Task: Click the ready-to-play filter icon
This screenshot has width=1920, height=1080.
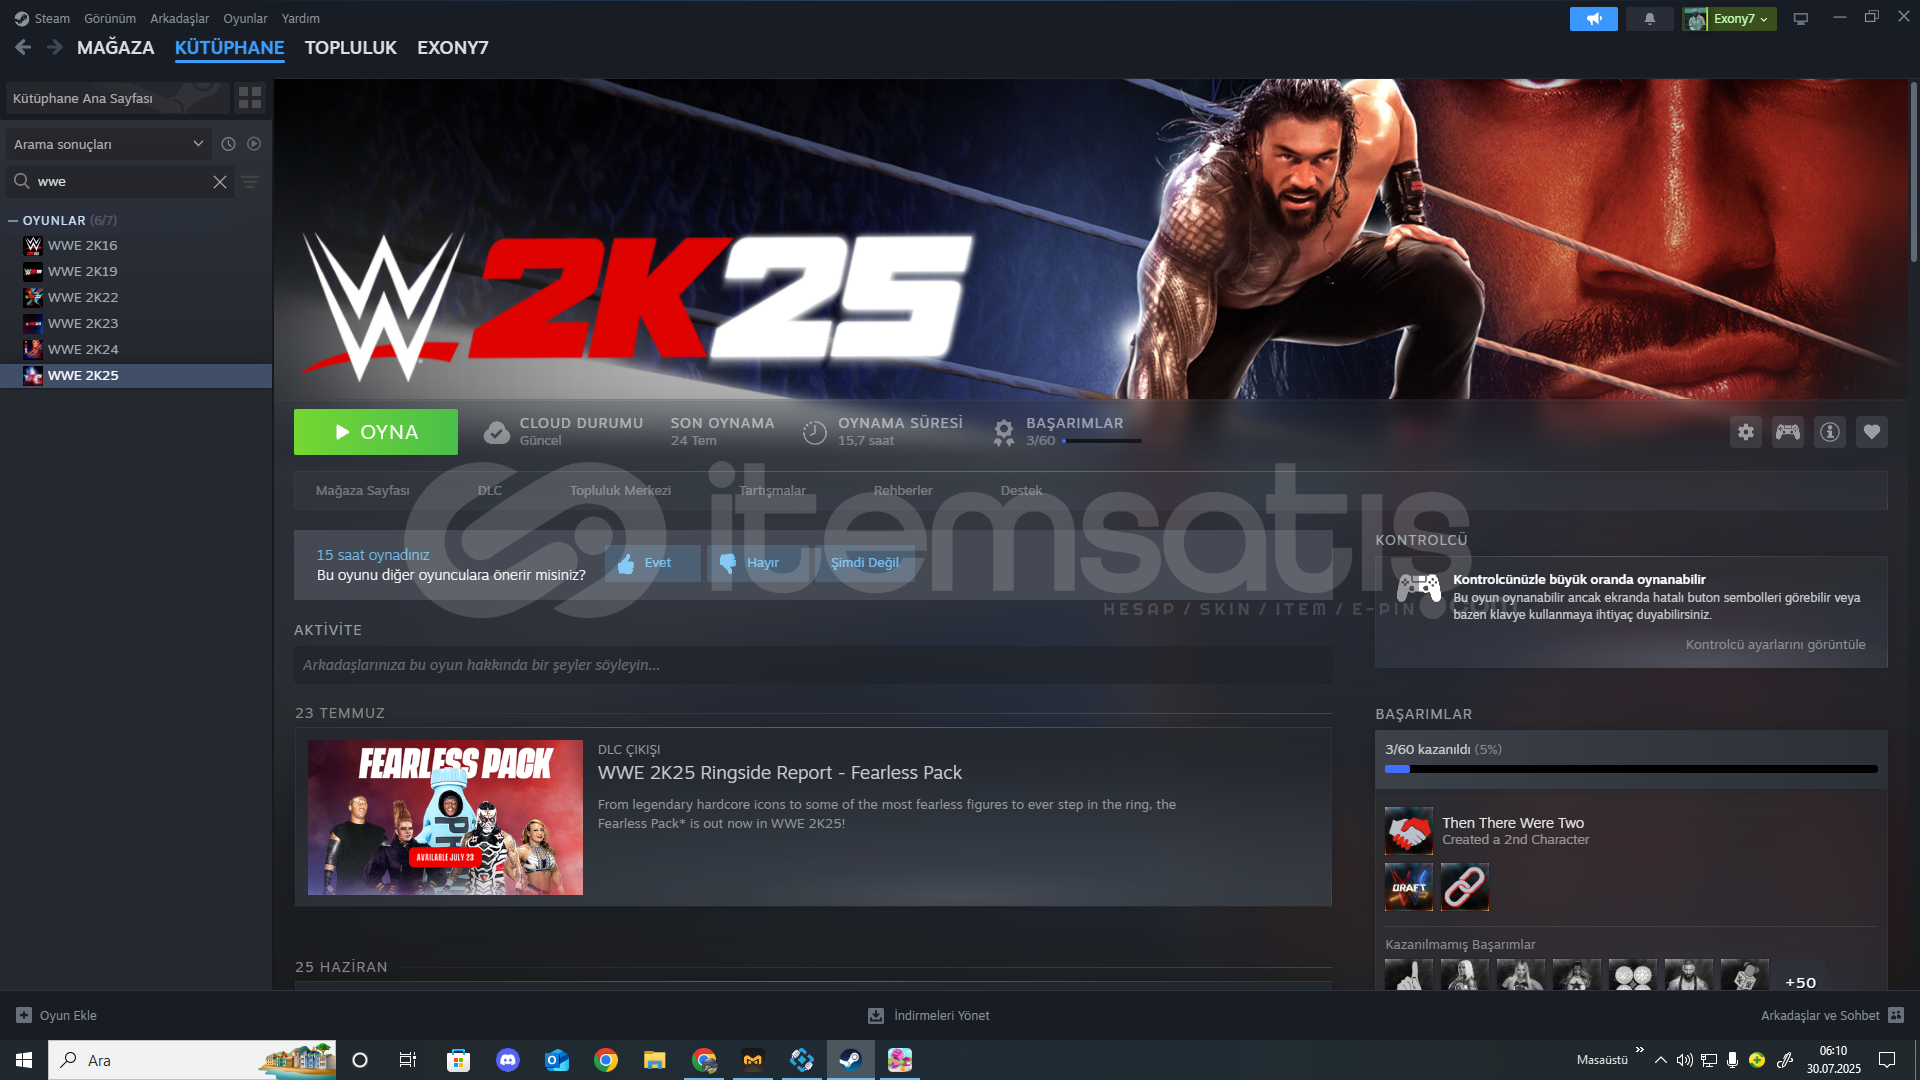Action: (254, 144)
